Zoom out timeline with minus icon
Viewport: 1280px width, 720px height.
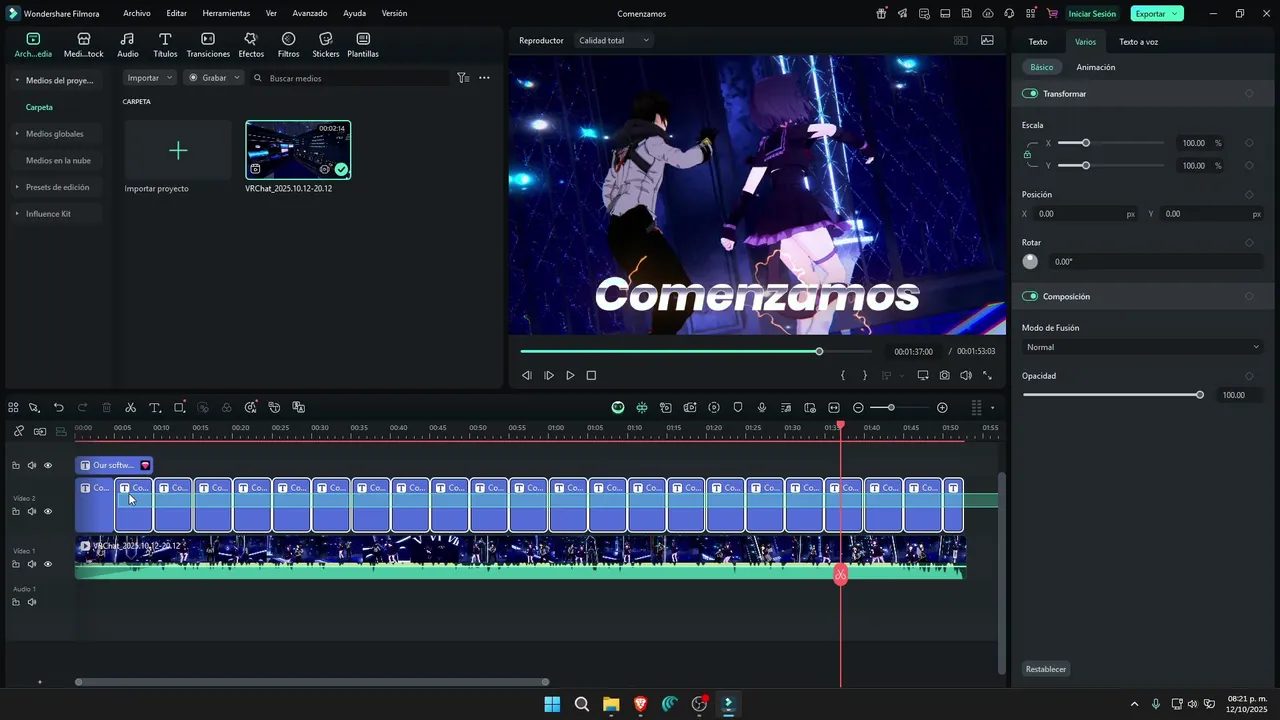coord(858,407)
